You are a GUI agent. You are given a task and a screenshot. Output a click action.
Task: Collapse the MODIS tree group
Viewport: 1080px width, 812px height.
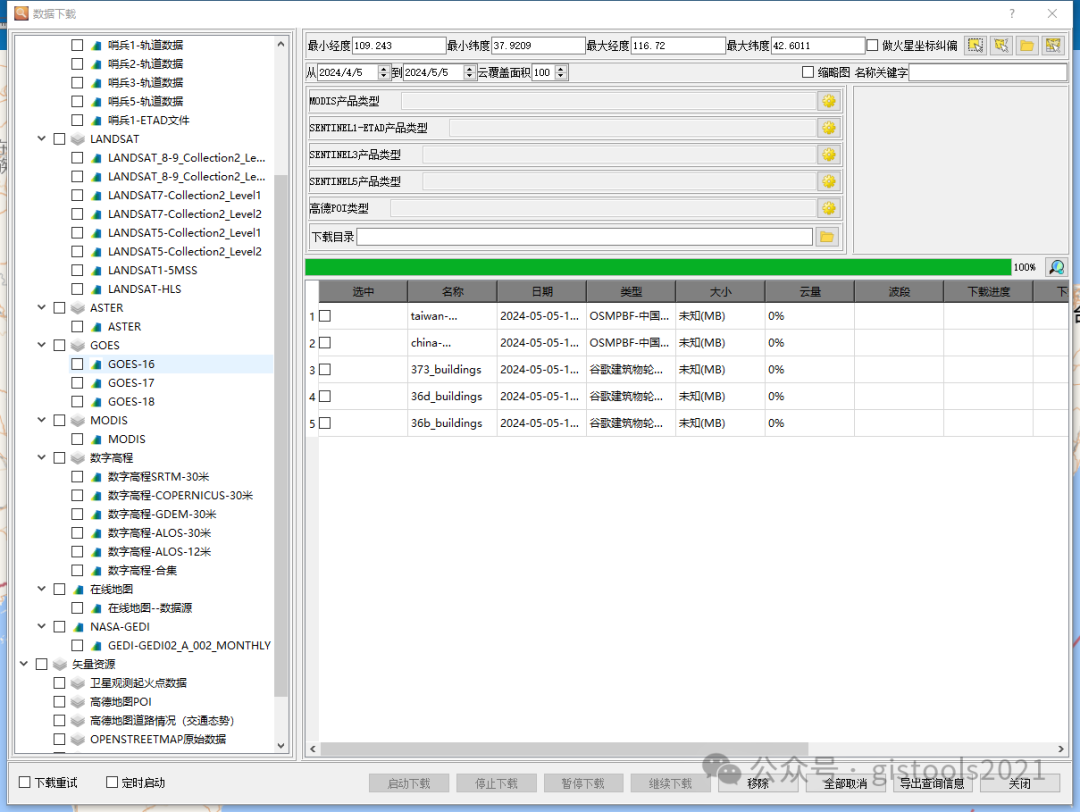[41, 420]
